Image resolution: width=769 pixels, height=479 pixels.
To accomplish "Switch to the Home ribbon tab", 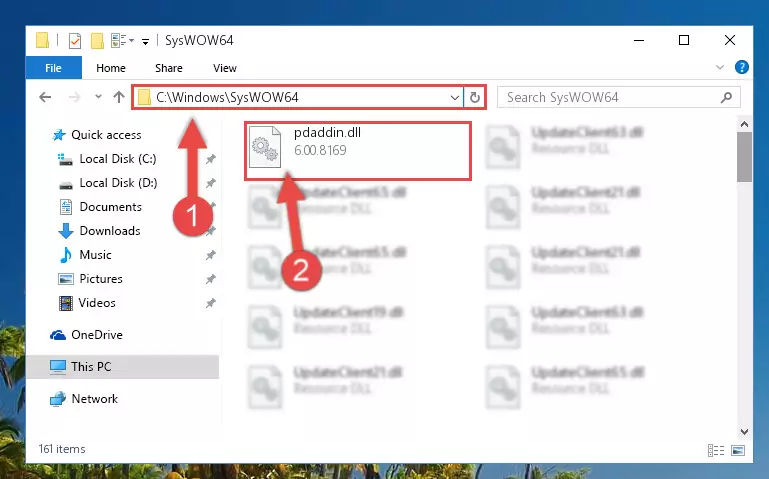I will coord(111,68).
